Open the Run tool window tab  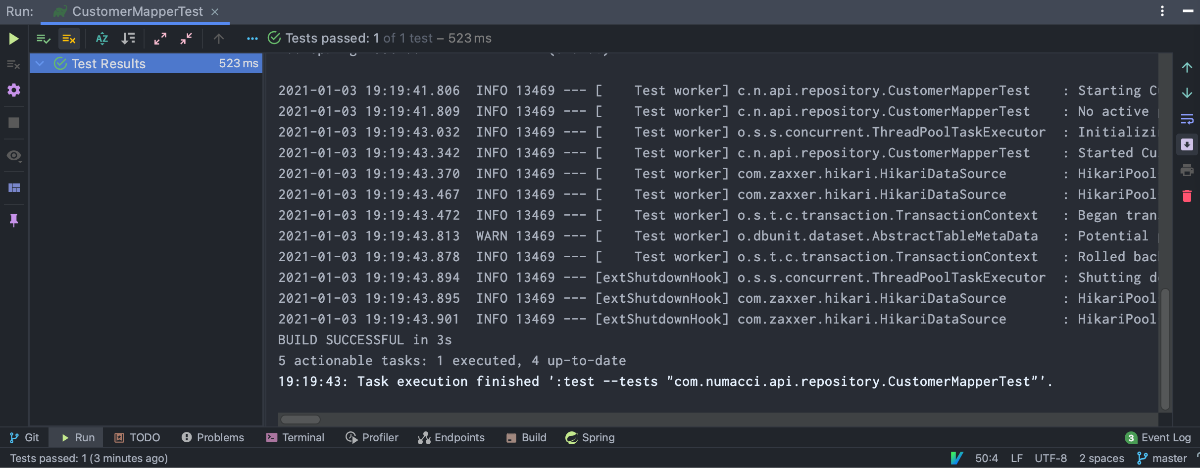click(x=77, y=437)
